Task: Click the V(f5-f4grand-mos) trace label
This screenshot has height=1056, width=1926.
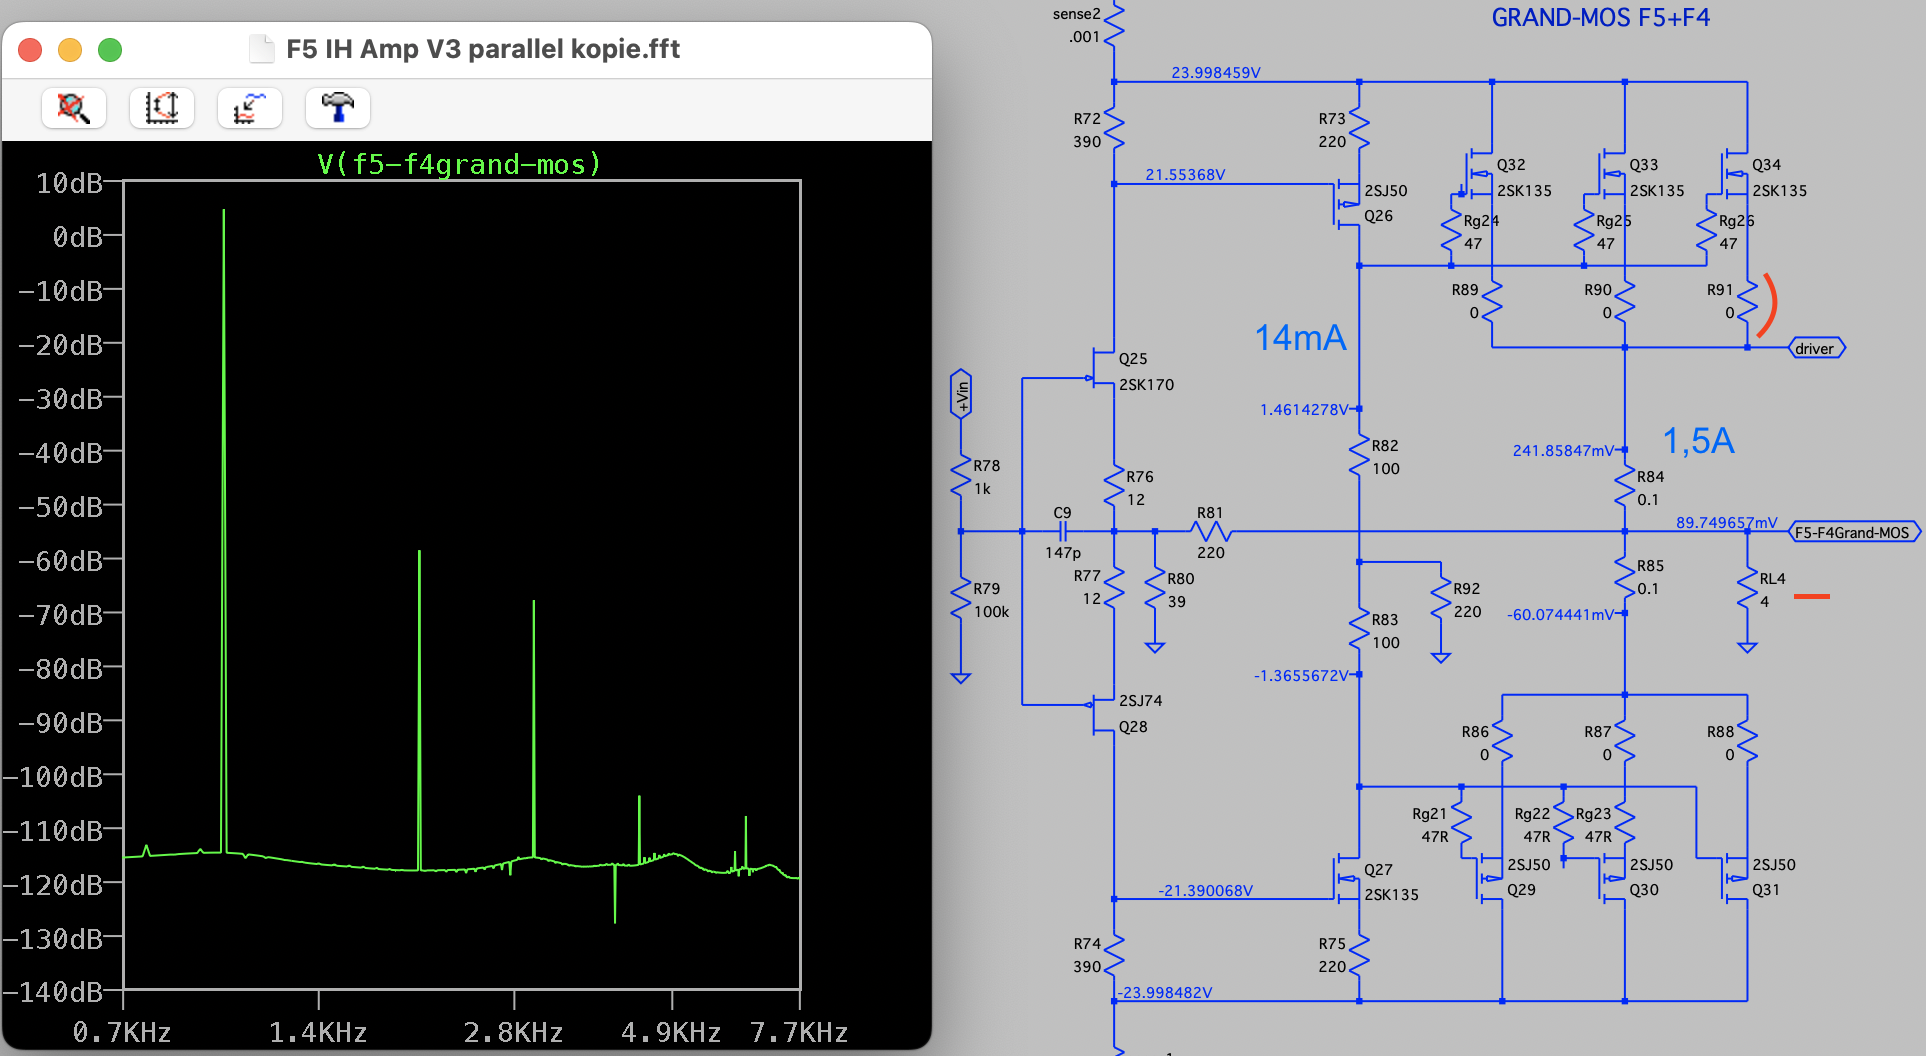Action: (459, 164)
